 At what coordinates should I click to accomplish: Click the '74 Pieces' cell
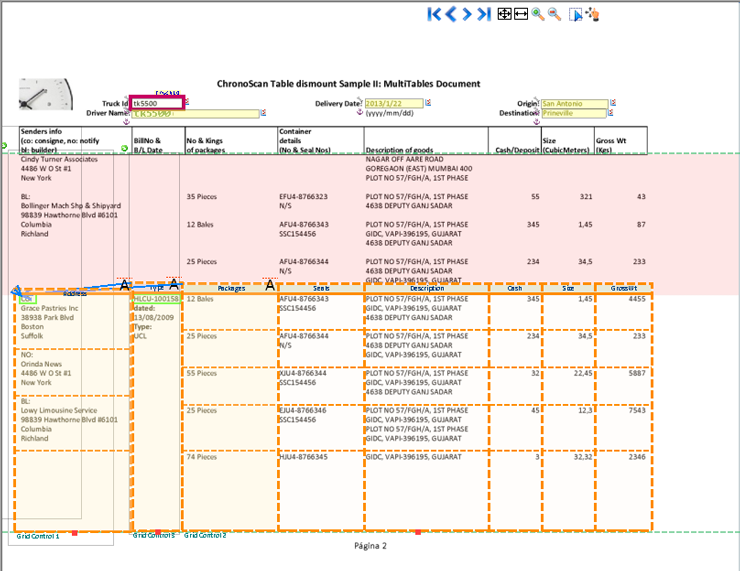(x=202, y=457)
